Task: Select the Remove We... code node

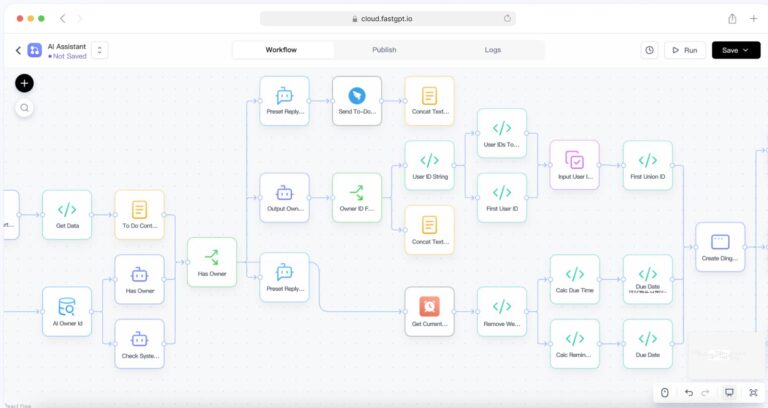Action: [502, 312]
